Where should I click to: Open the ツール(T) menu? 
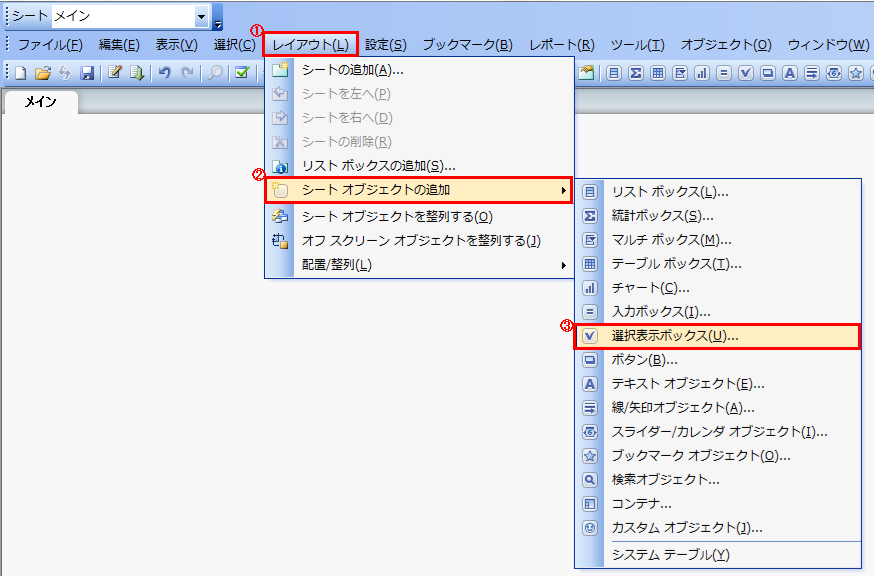637,45
